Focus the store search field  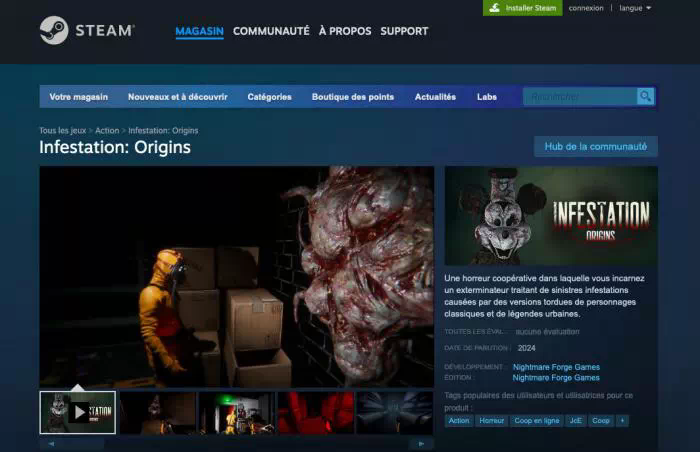[x=580, y=96]
